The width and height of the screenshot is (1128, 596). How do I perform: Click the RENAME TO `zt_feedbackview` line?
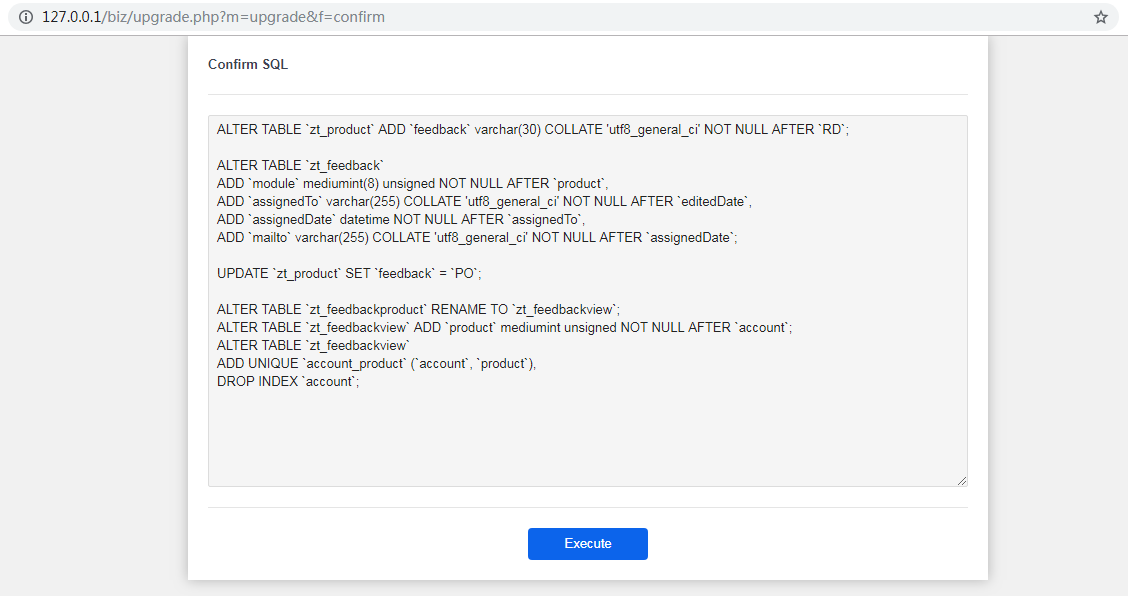[418, 310]
